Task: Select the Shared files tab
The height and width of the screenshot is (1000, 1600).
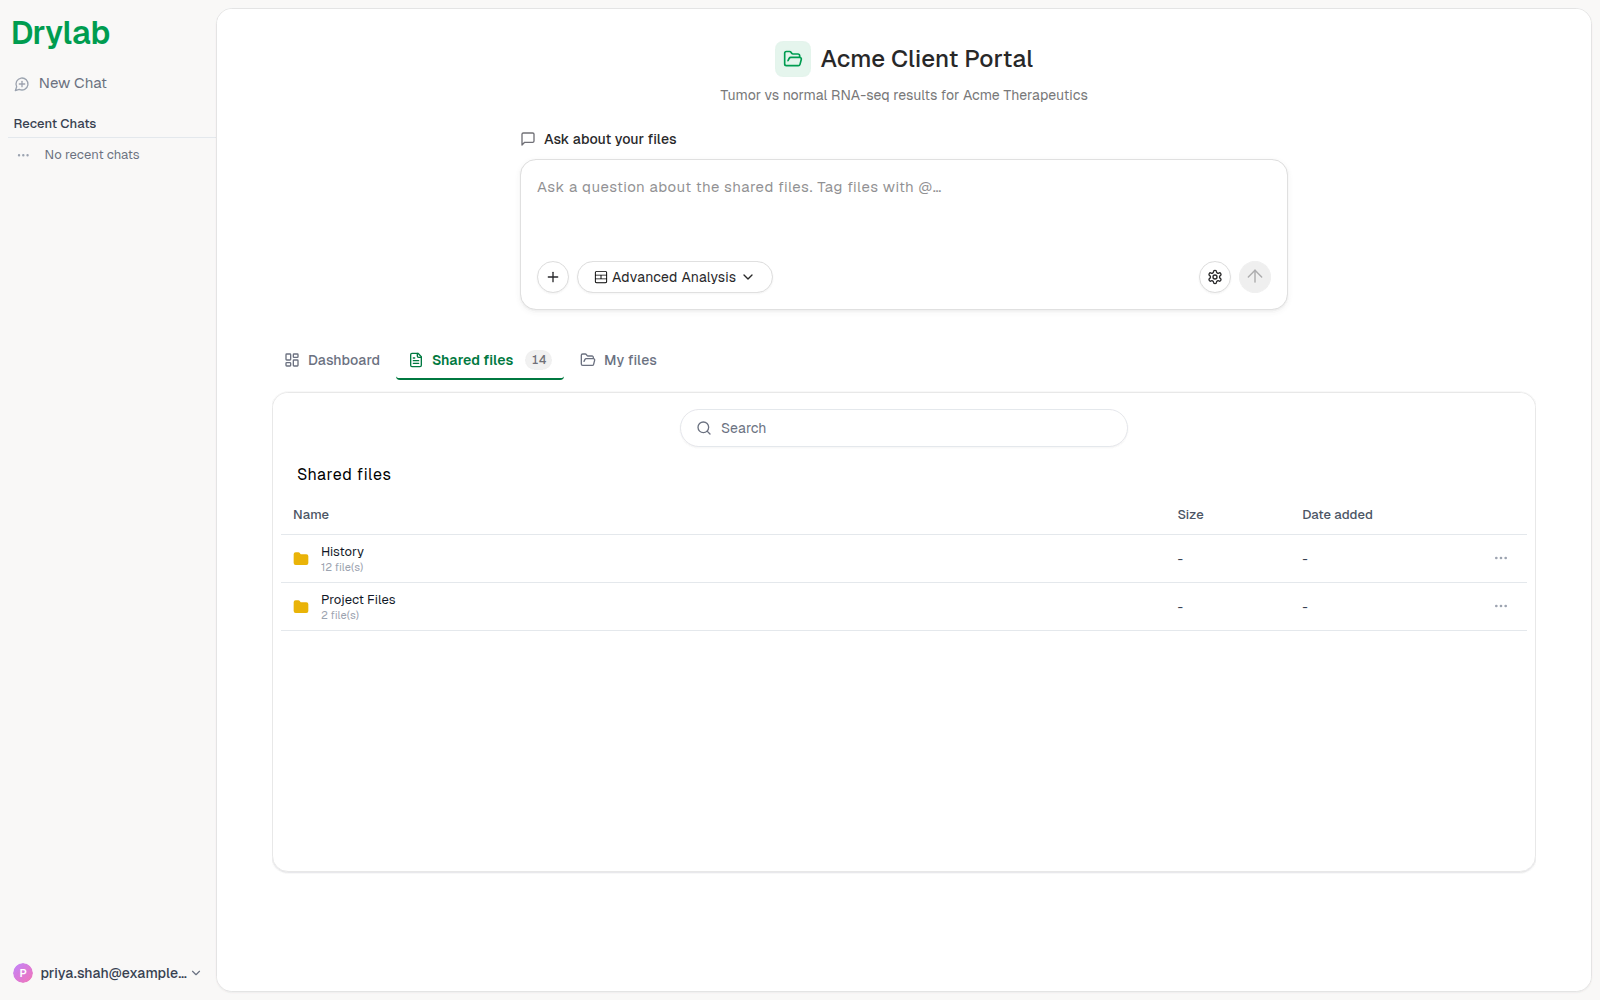Action: (x=480, y=360)
